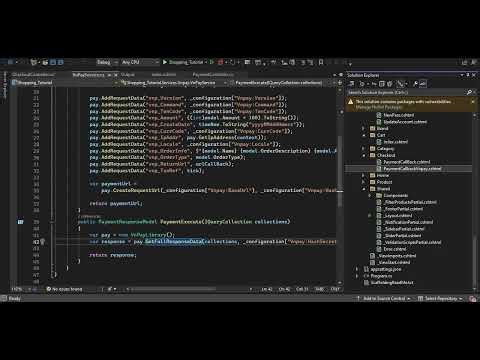Select PaymentCallbackVnpay.cshtml file
480x360 pixels.
point(412,169)
